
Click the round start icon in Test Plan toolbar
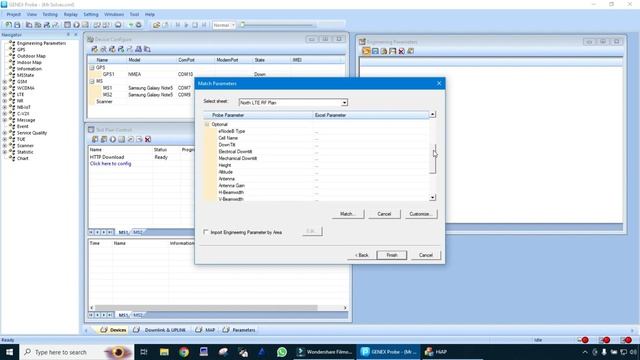[x=113, y=139]
